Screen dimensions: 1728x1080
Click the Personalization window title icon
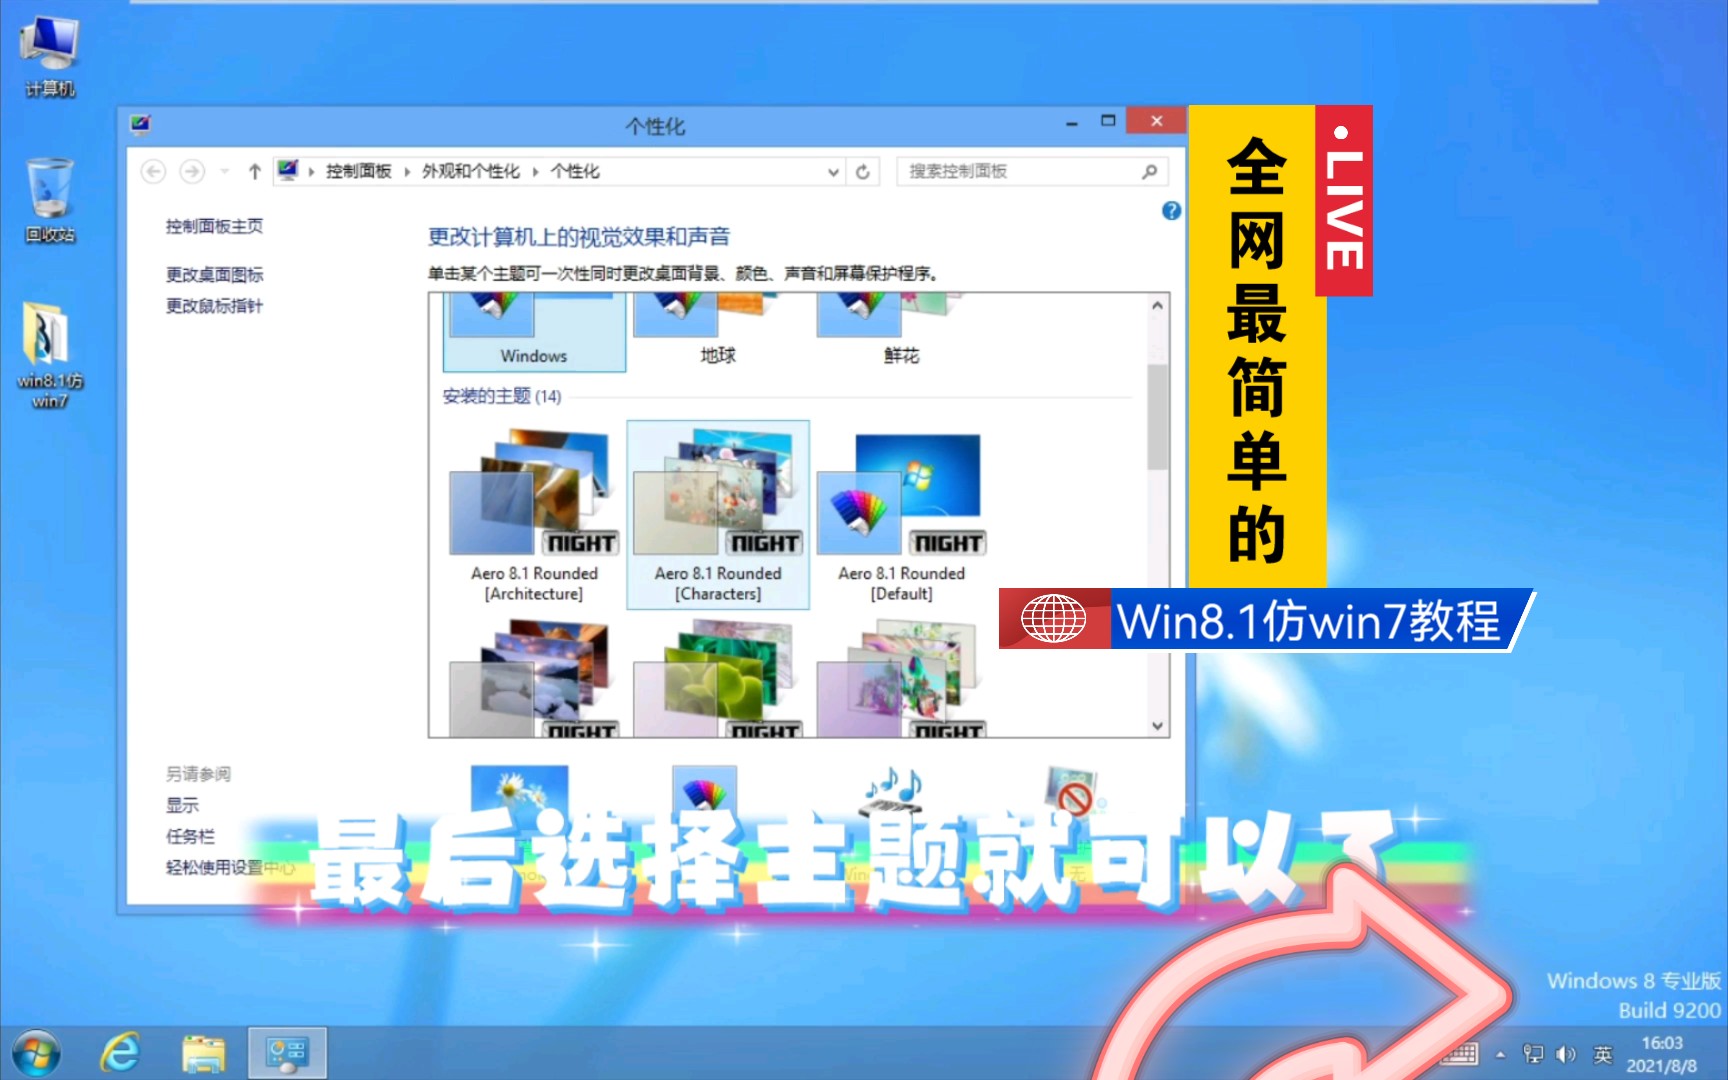tap(140, 124)
